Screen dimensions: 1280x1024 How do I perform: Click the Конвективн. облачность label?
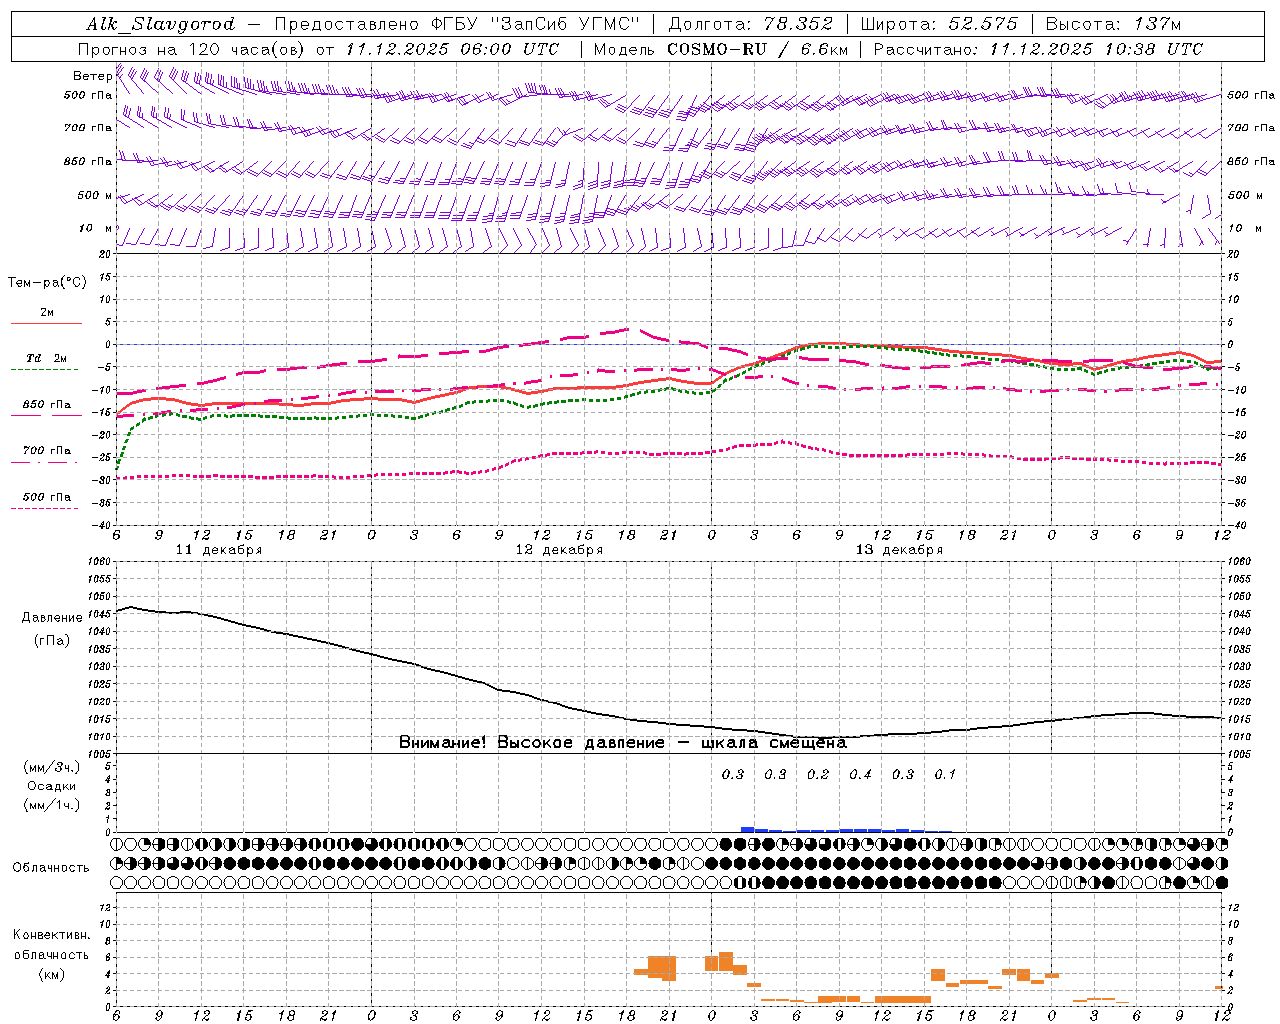click(x=51, y=945)
